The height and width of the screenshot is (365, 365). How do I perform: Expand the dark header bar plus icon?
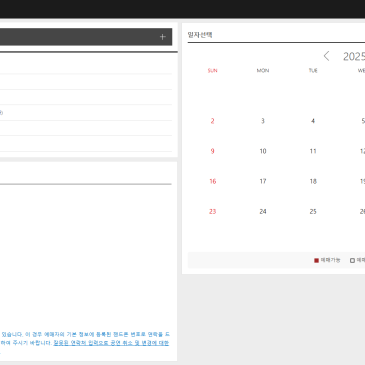coord(162,37)
